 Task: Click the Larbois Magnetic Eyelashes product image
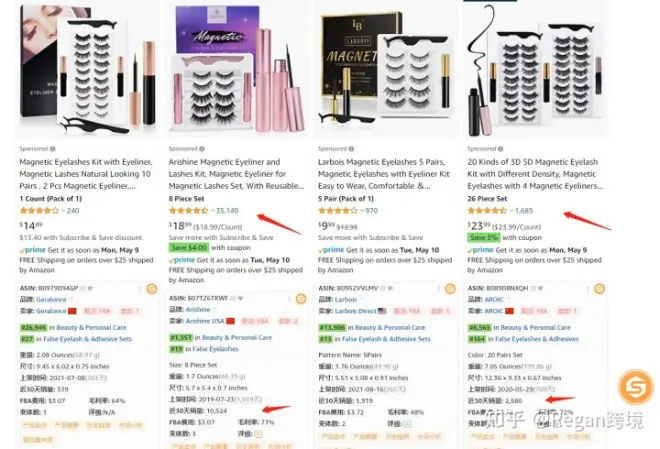[386, 69]
